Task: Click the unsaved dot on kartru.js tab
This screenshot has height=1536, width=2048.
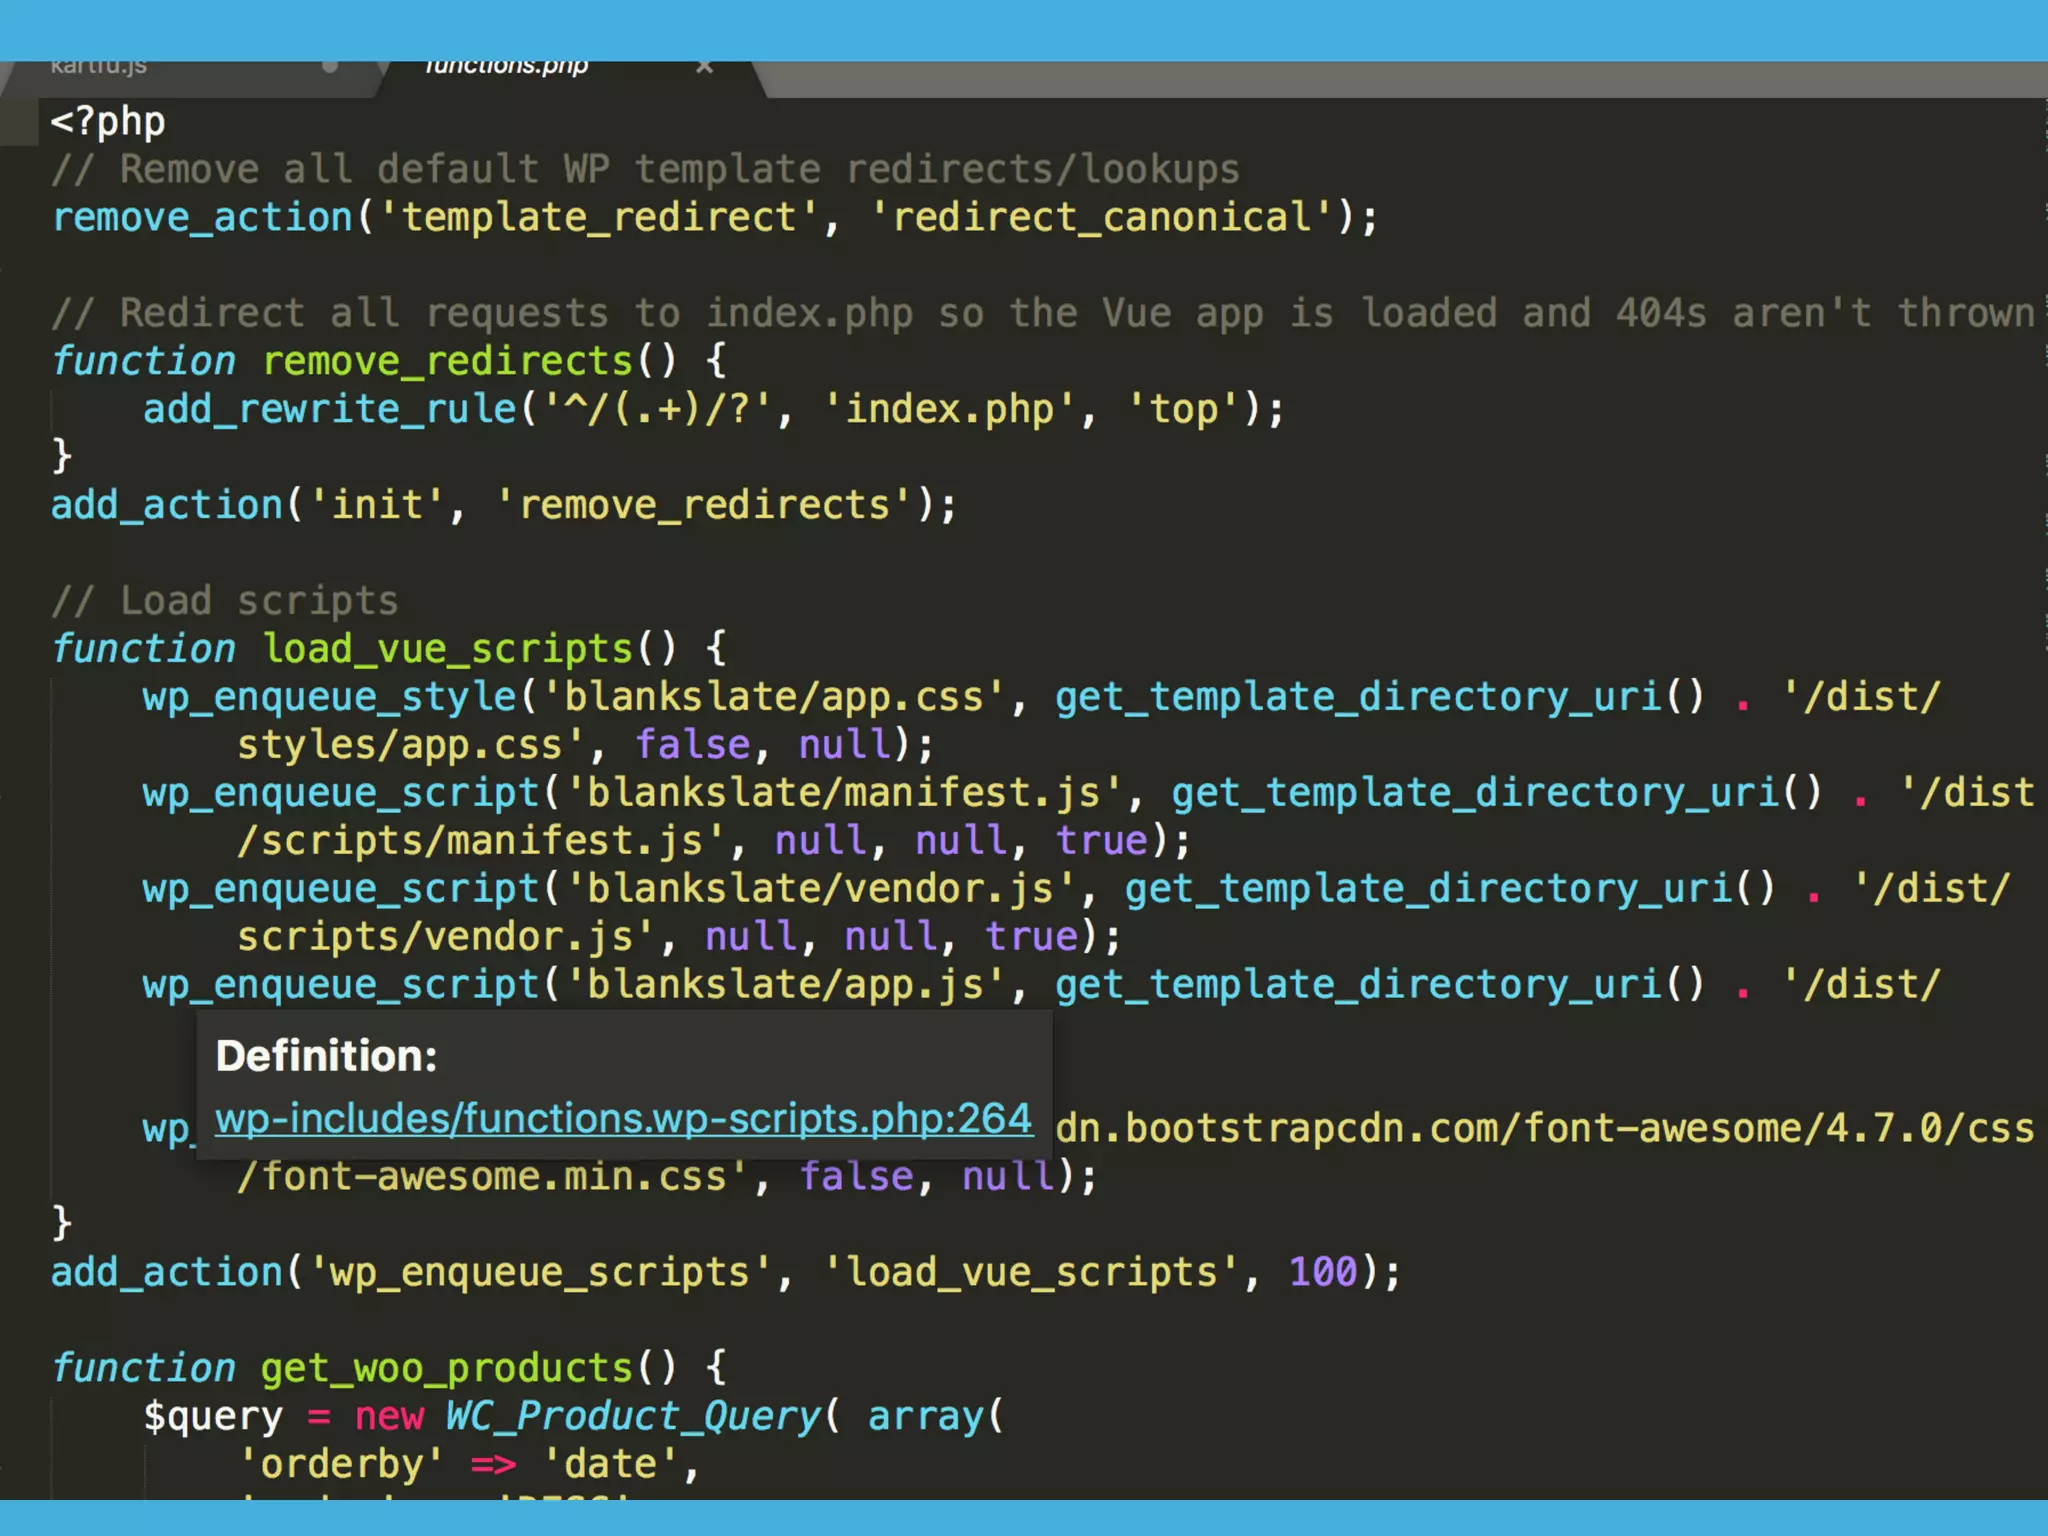Action: 329,68
